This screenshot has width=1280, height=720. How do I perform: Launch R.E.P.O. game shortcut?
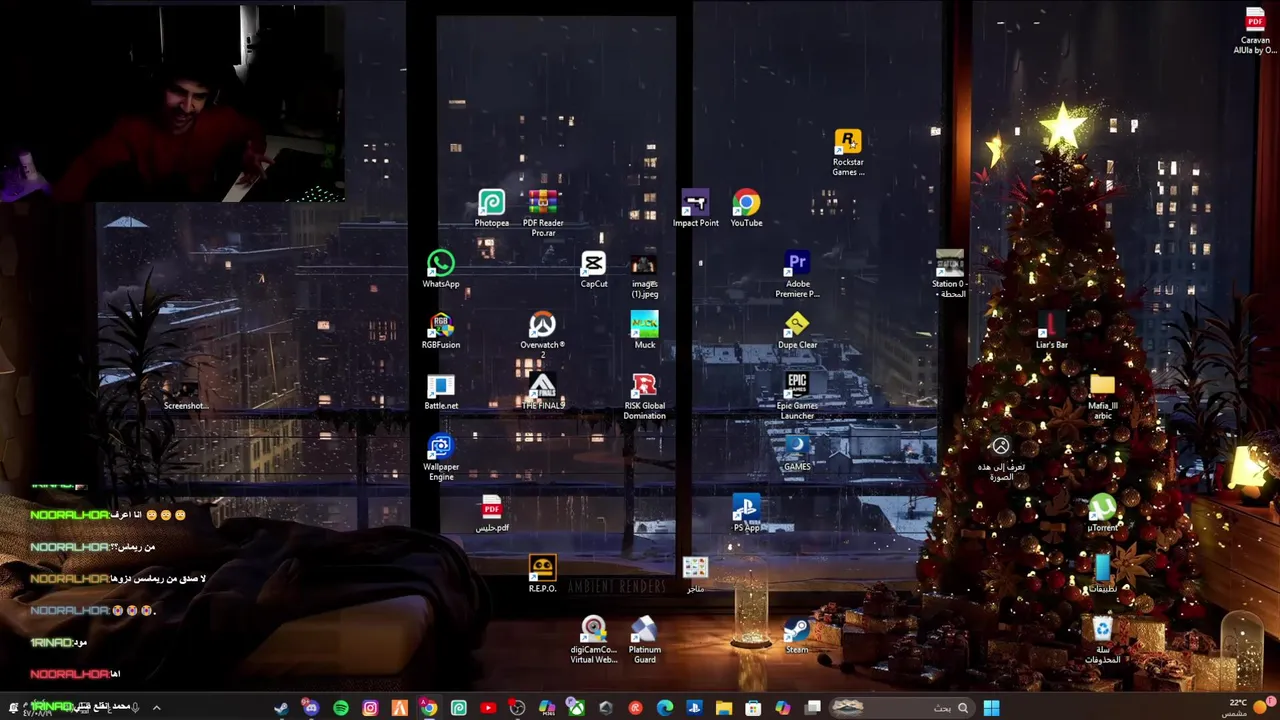click(x=542, y=575)
